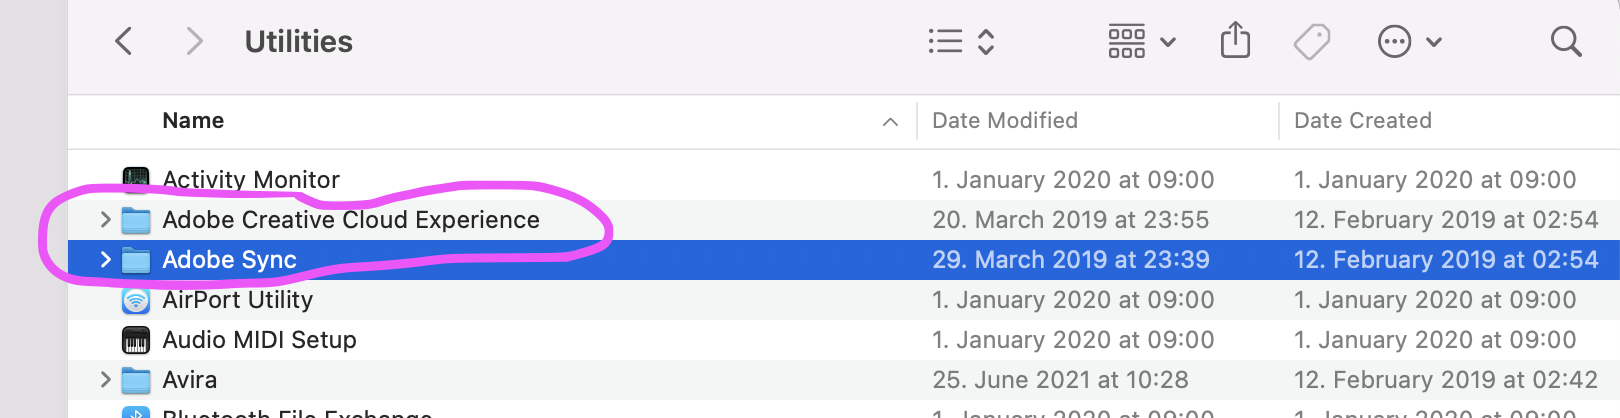Open the Share menu icon
The image size is (1620, 418).
pyautogui.click(x=1235, y=42)
